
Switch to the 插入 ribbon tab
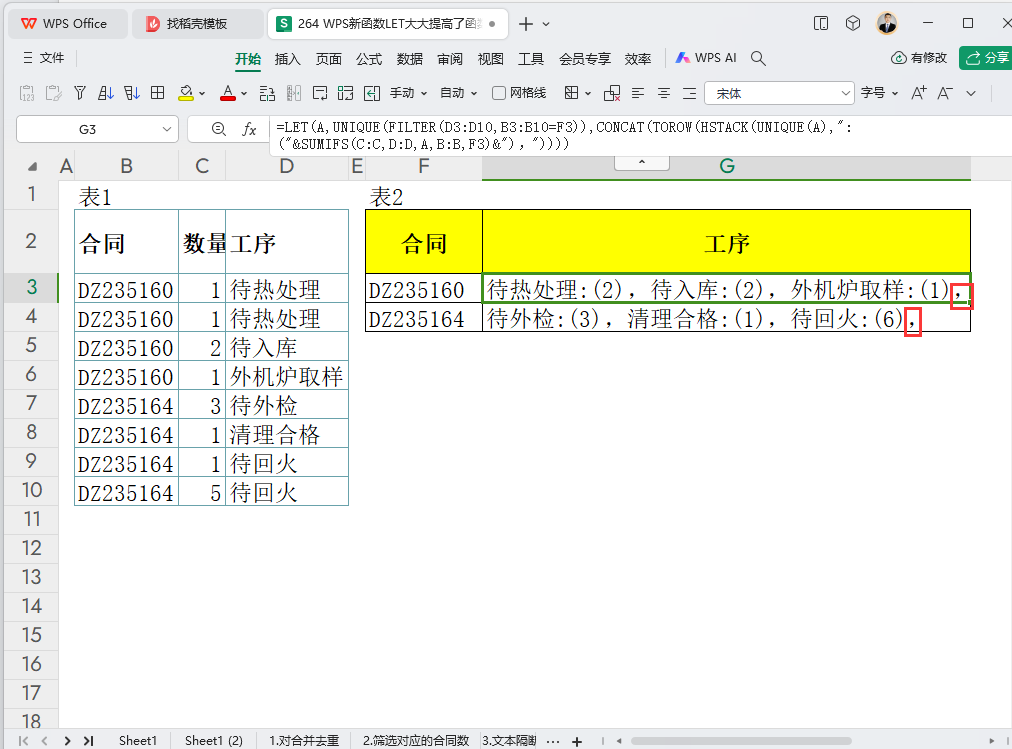[288, 59]
